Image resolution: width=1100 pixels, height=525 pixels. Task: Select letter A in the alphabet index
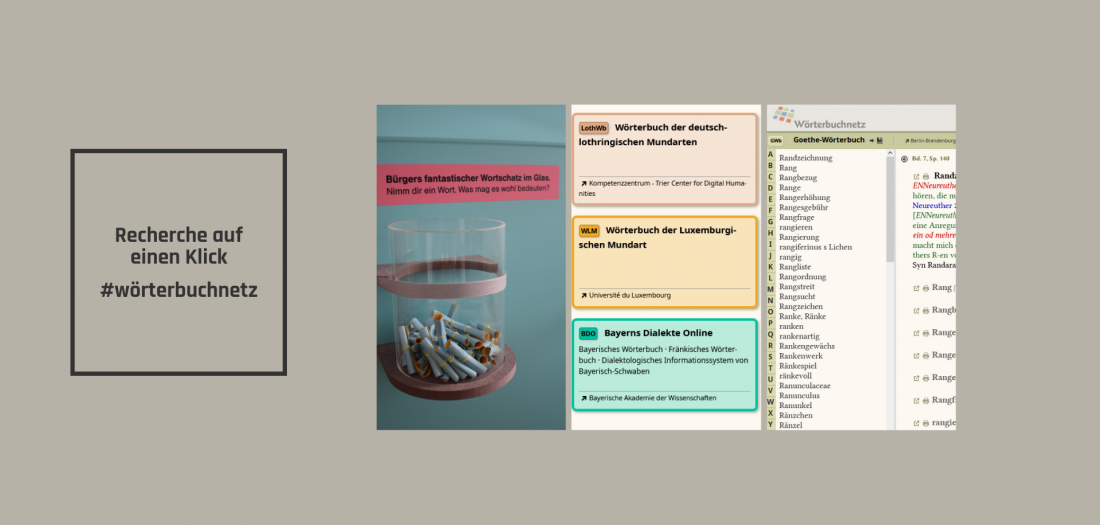(770, 154)
